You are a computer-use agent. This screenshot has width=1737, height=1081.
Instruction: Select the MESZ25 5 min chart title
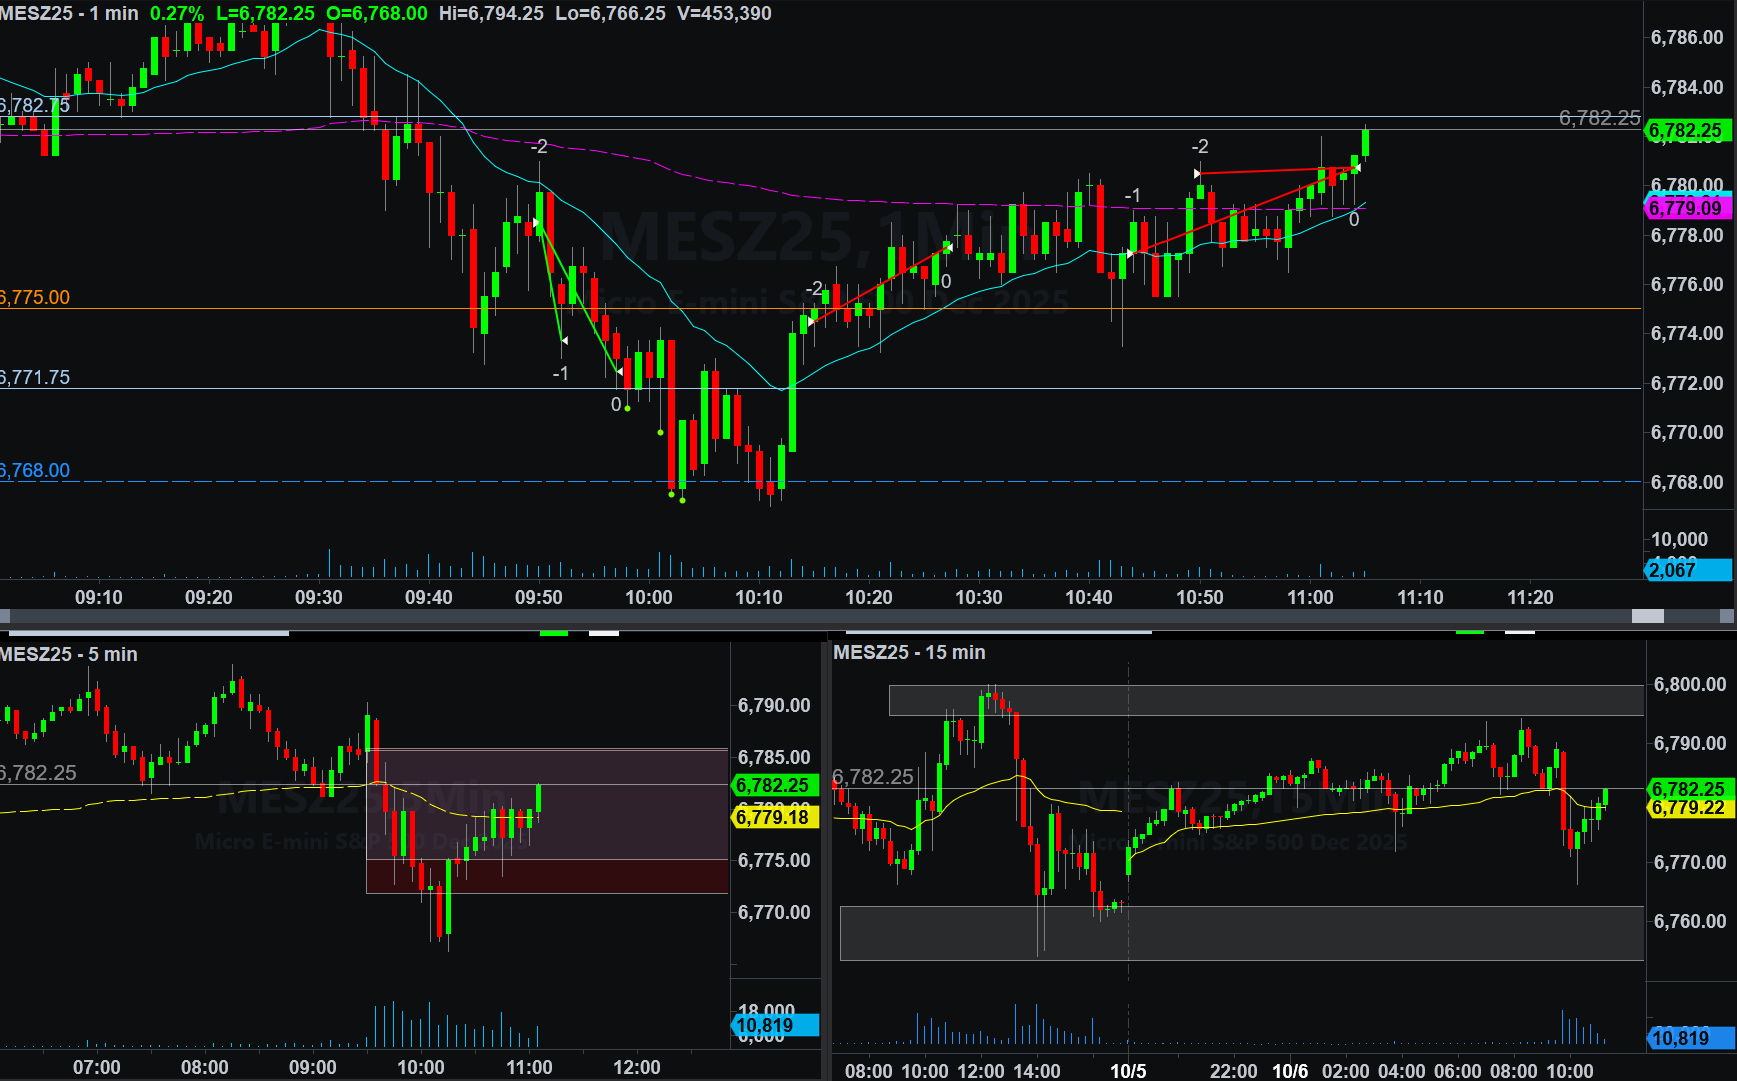[x=69, y=654]
